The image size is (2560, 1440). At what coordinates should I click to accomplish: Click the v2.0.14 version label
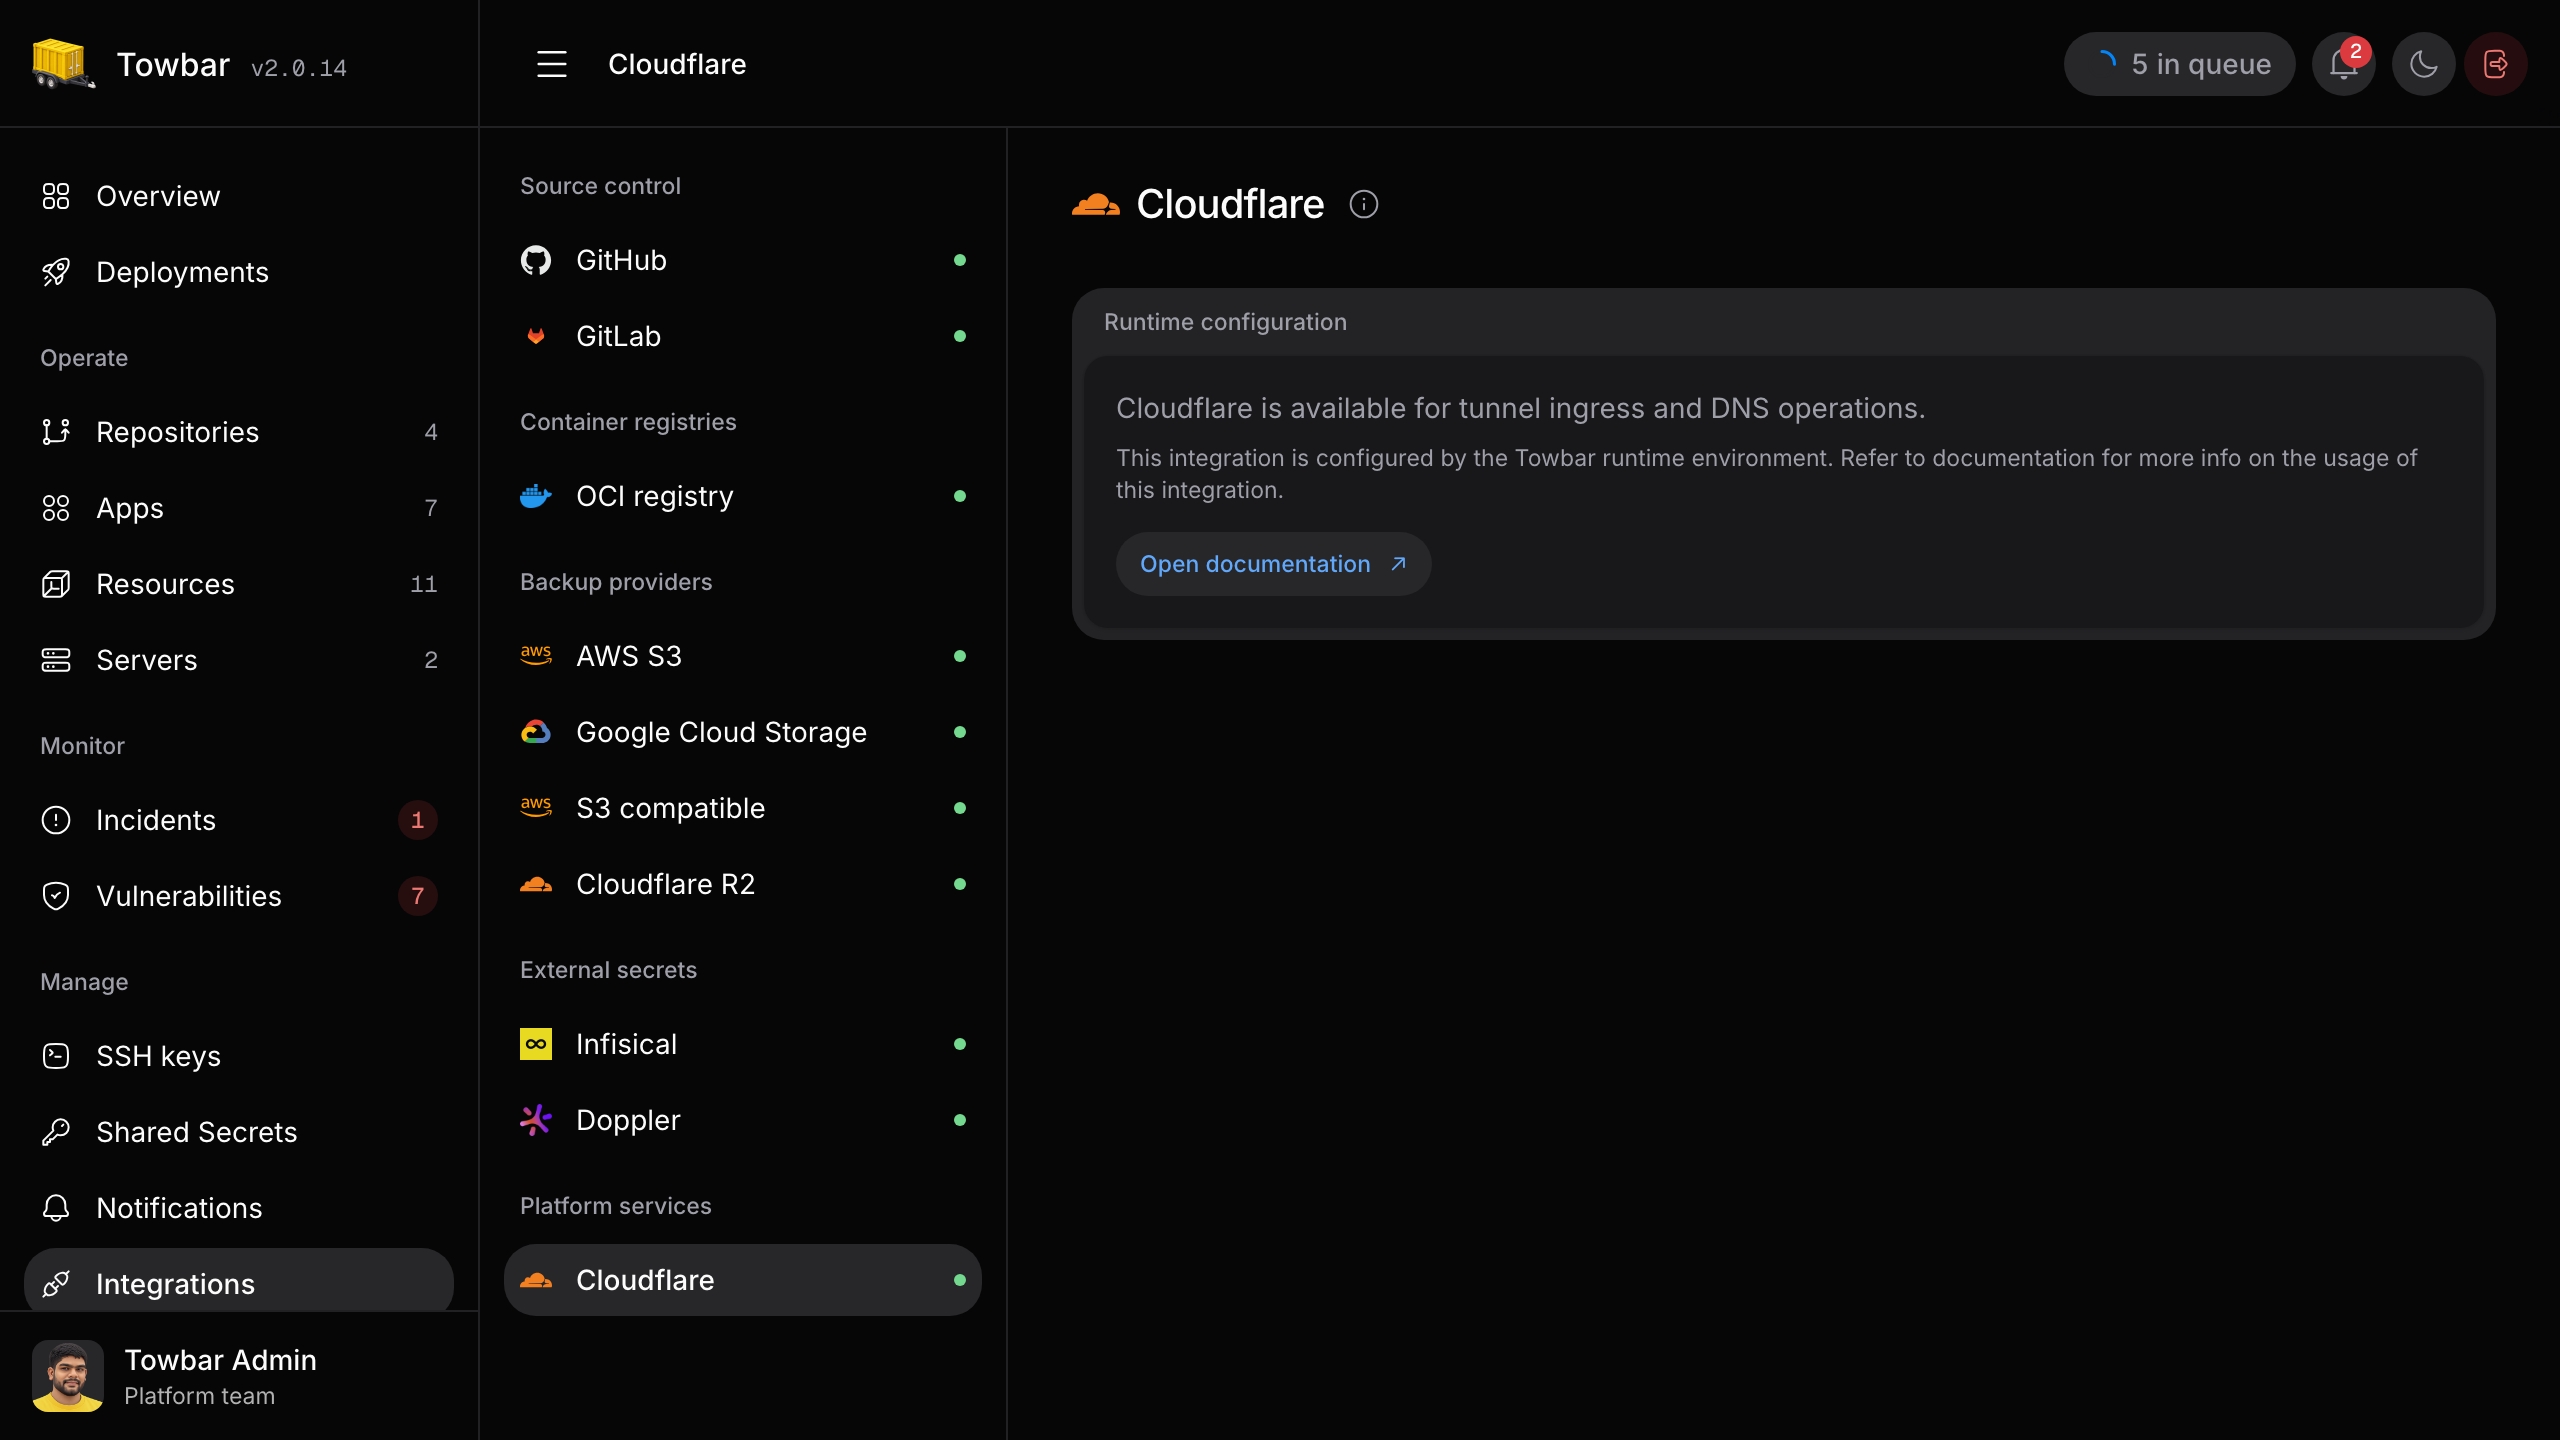299,68
